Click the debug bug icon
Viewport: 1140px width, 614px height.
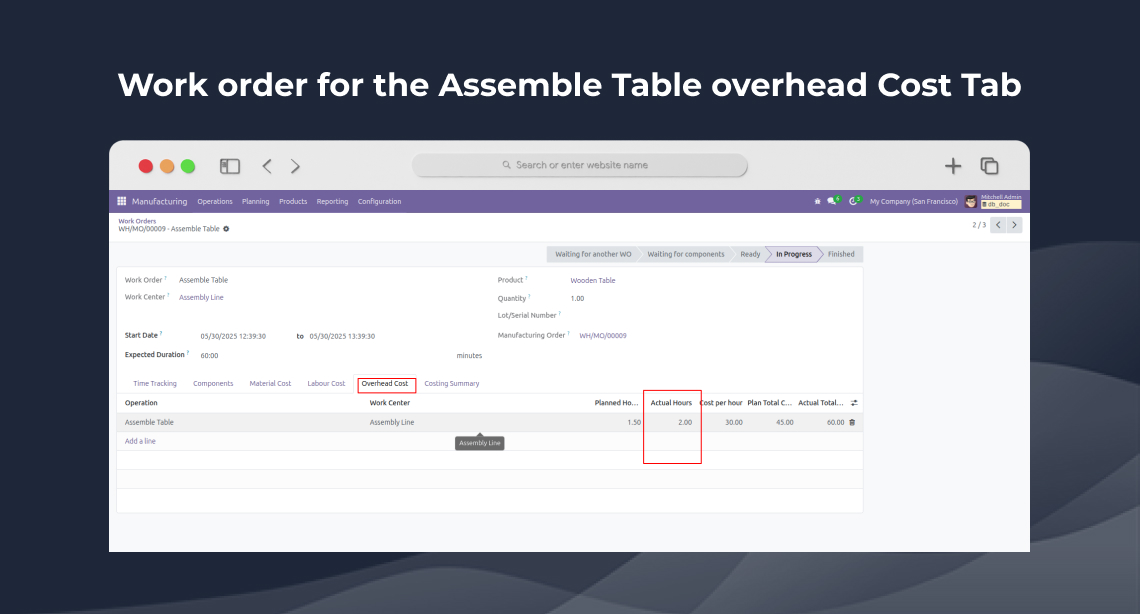(817, 201)
